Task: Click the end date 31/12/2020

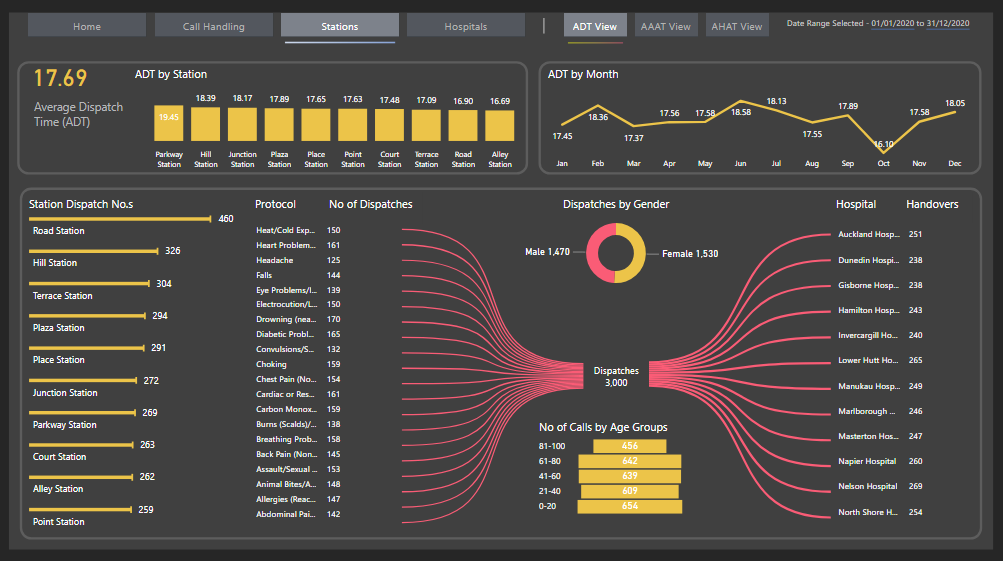Action: coord(948,23)
